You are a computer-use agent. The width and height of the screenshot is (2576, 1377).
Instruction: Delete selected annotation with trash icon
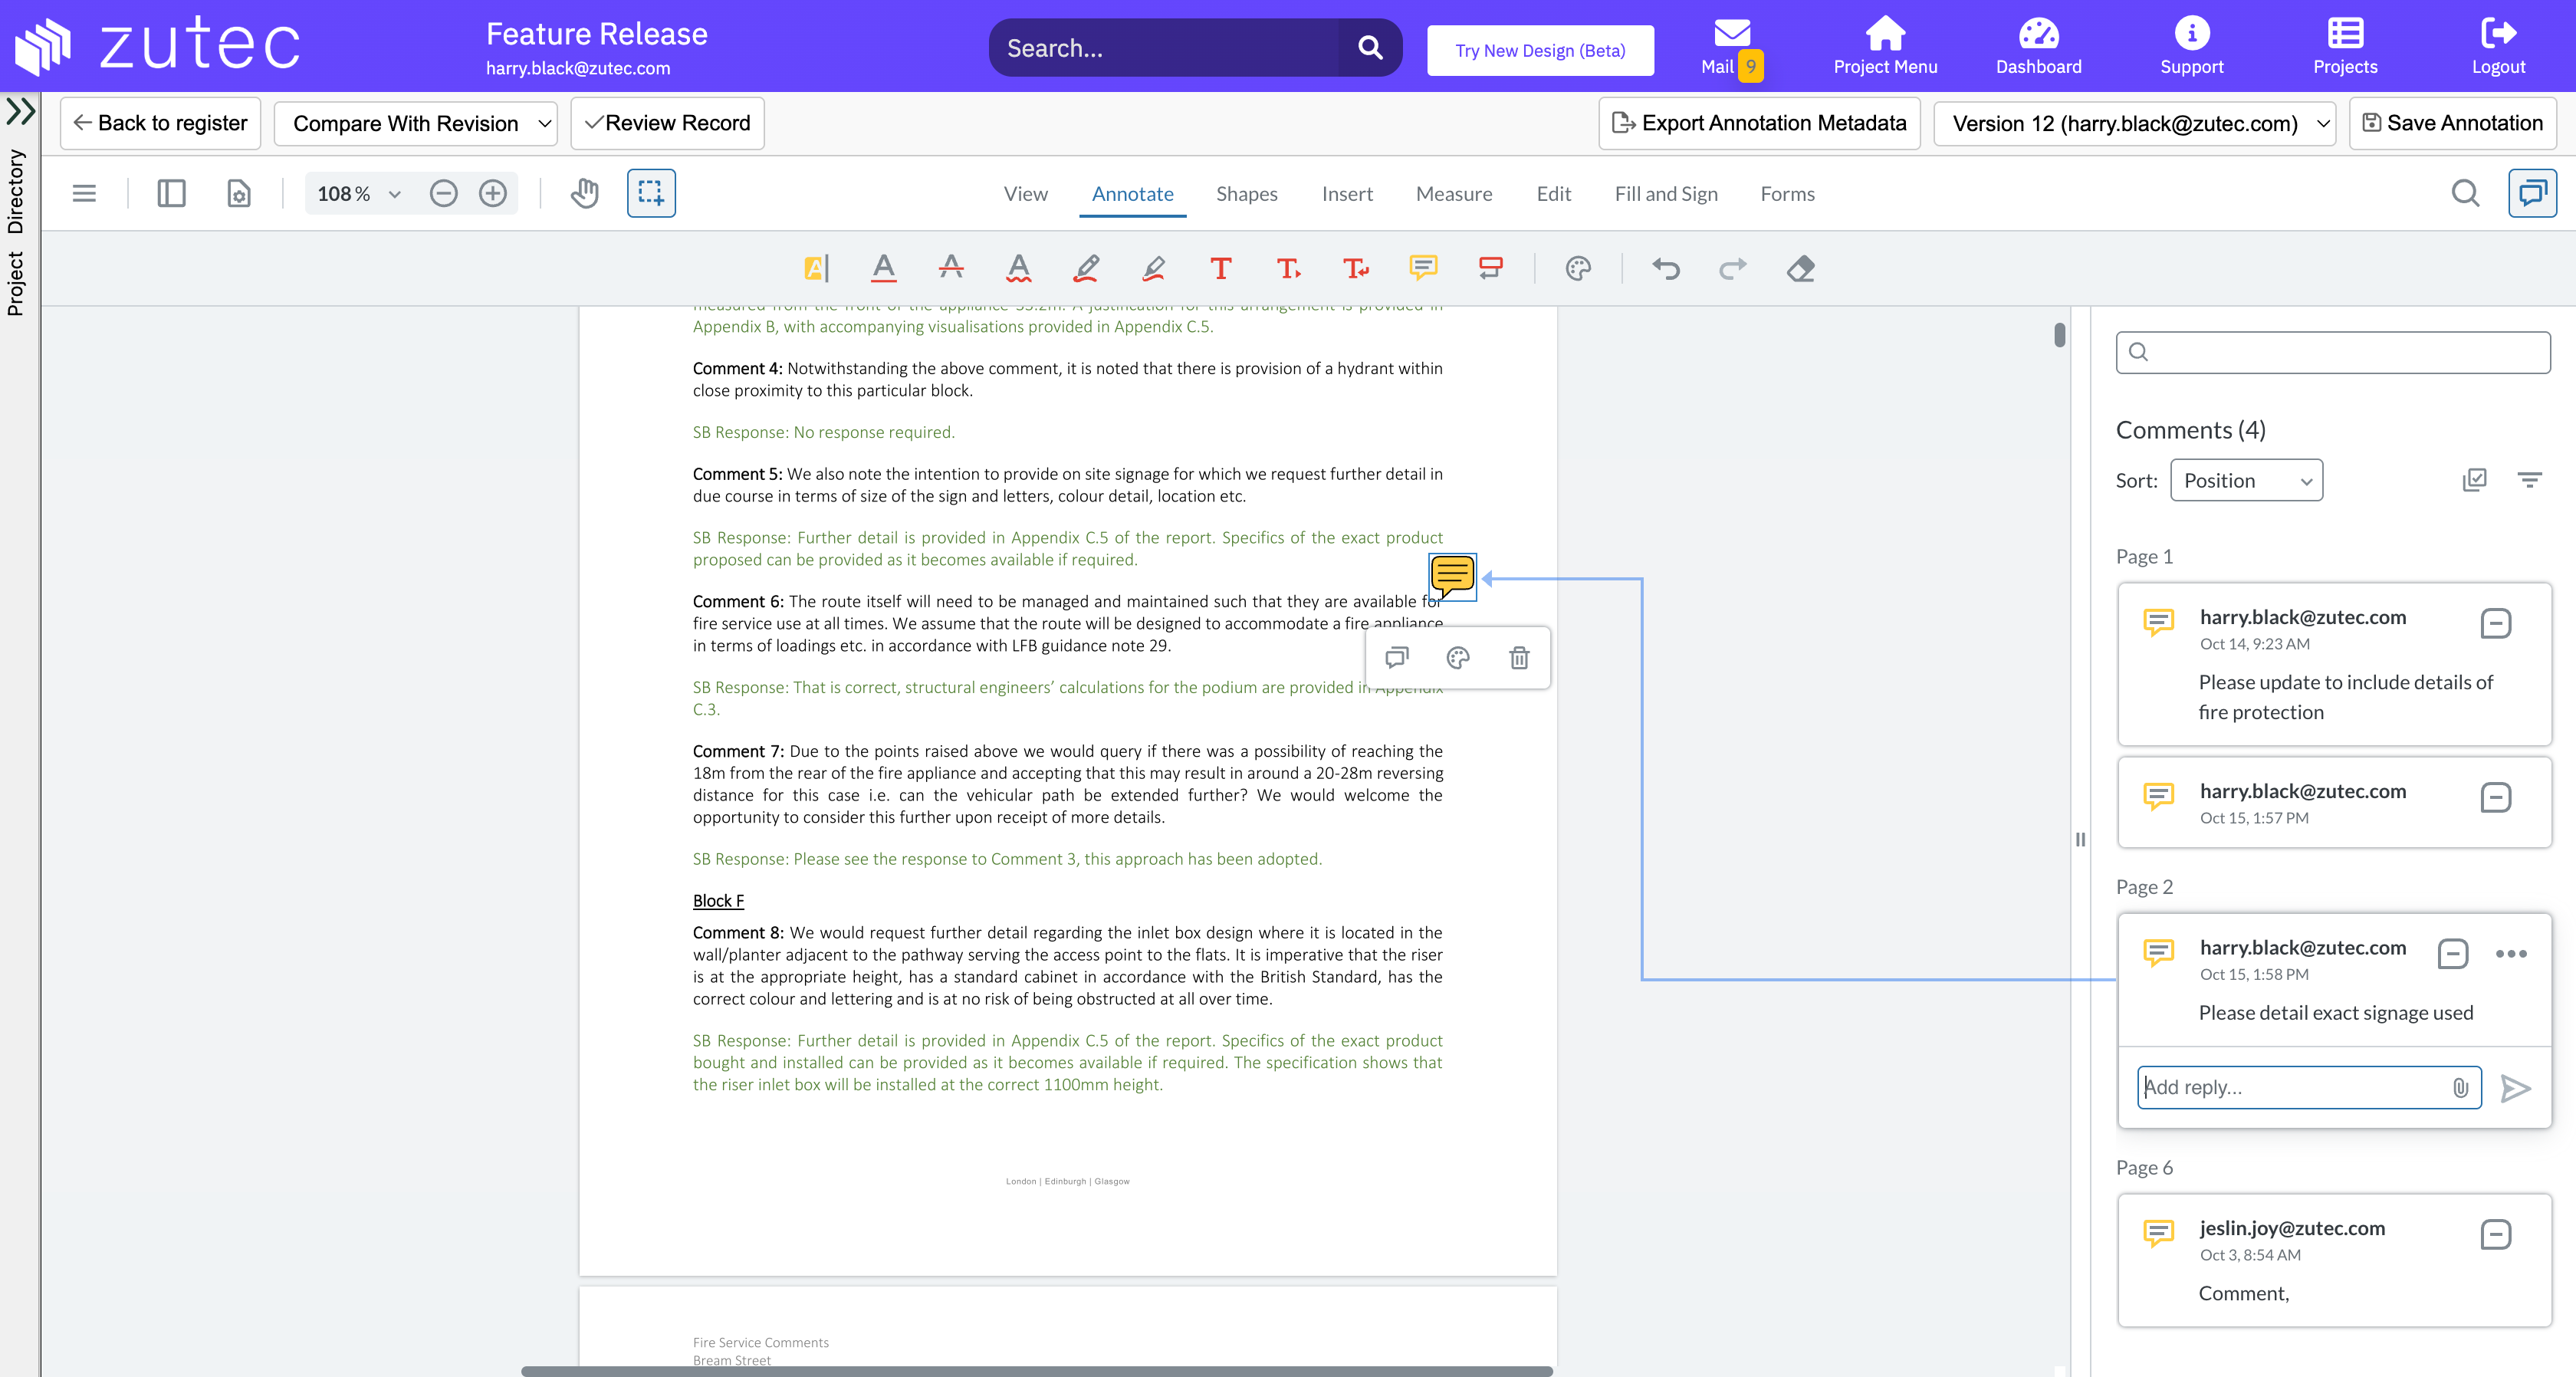(1519, 658)
